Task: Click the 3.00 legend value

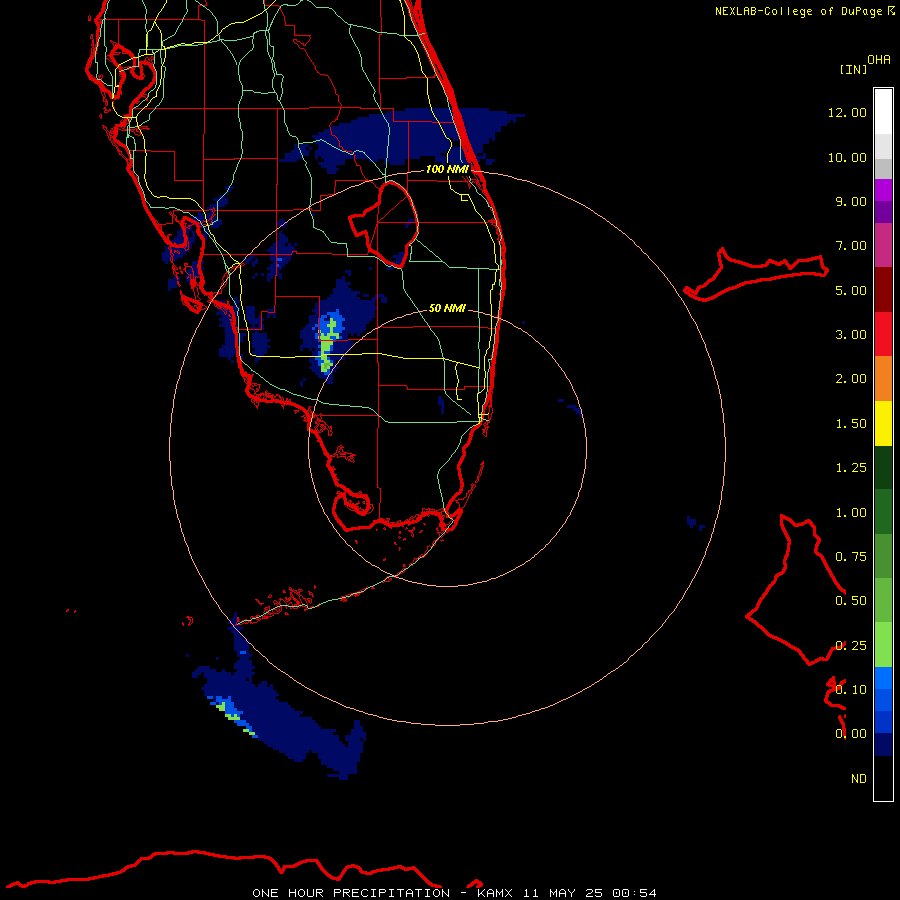Action: pyautogui.click(x=851, y=335)
